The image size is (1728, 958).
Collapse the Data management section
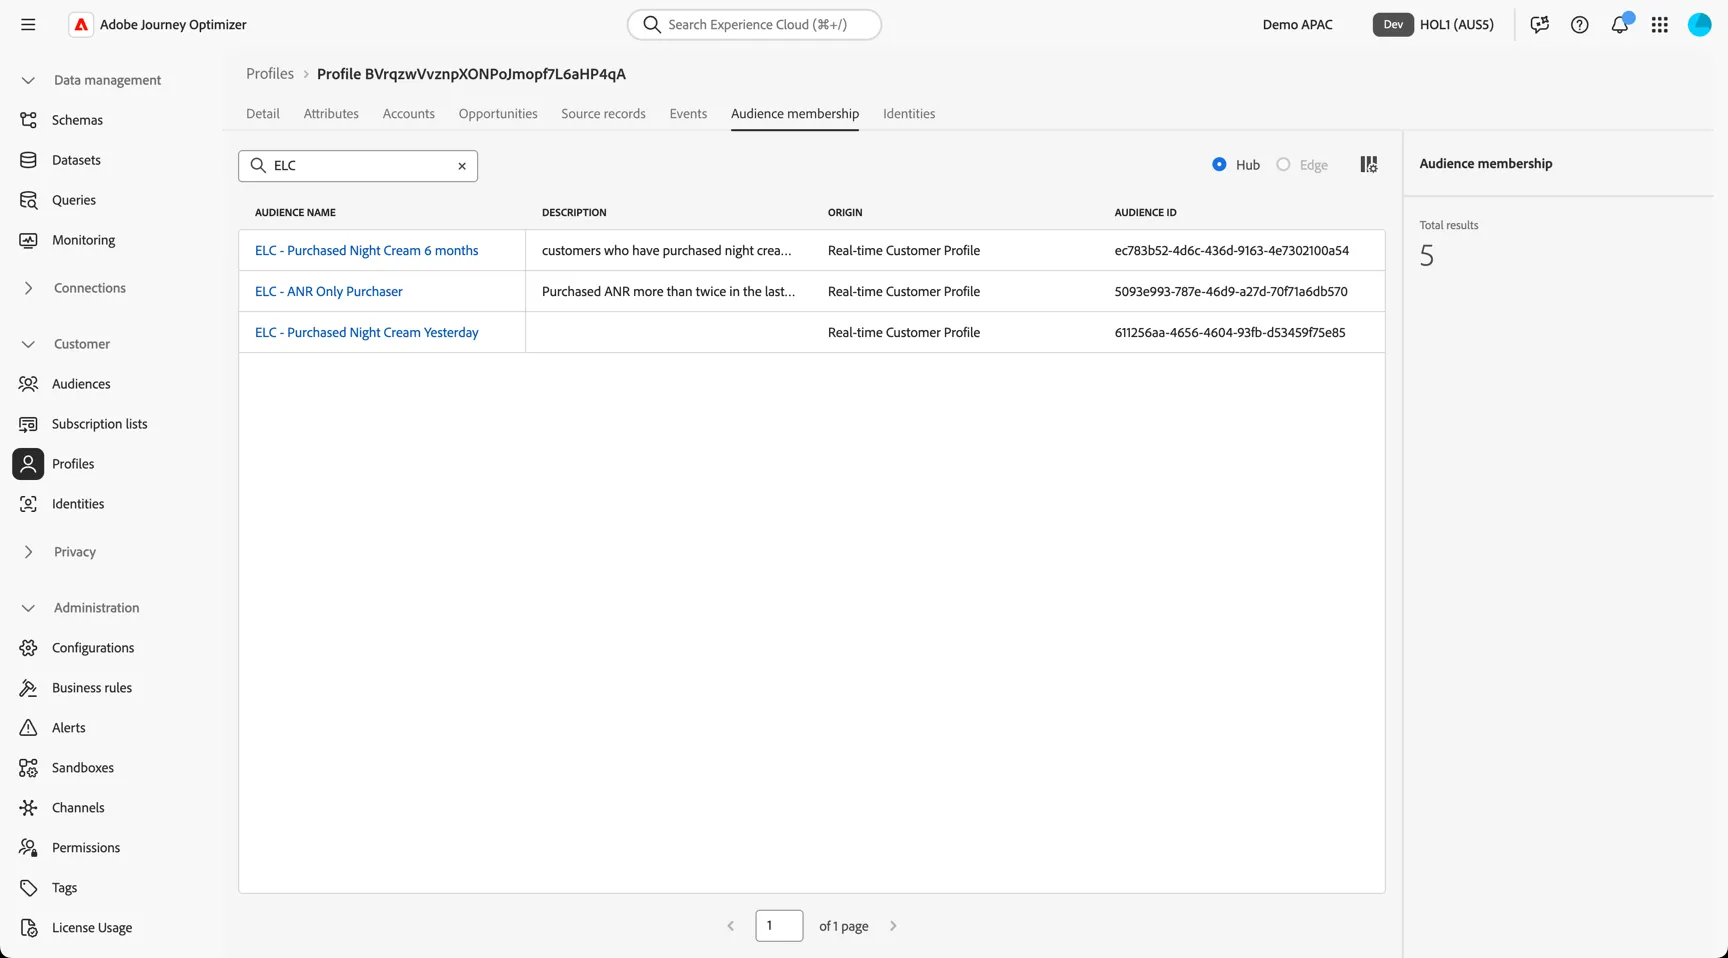pyautogui.click(x=28, y=80)
